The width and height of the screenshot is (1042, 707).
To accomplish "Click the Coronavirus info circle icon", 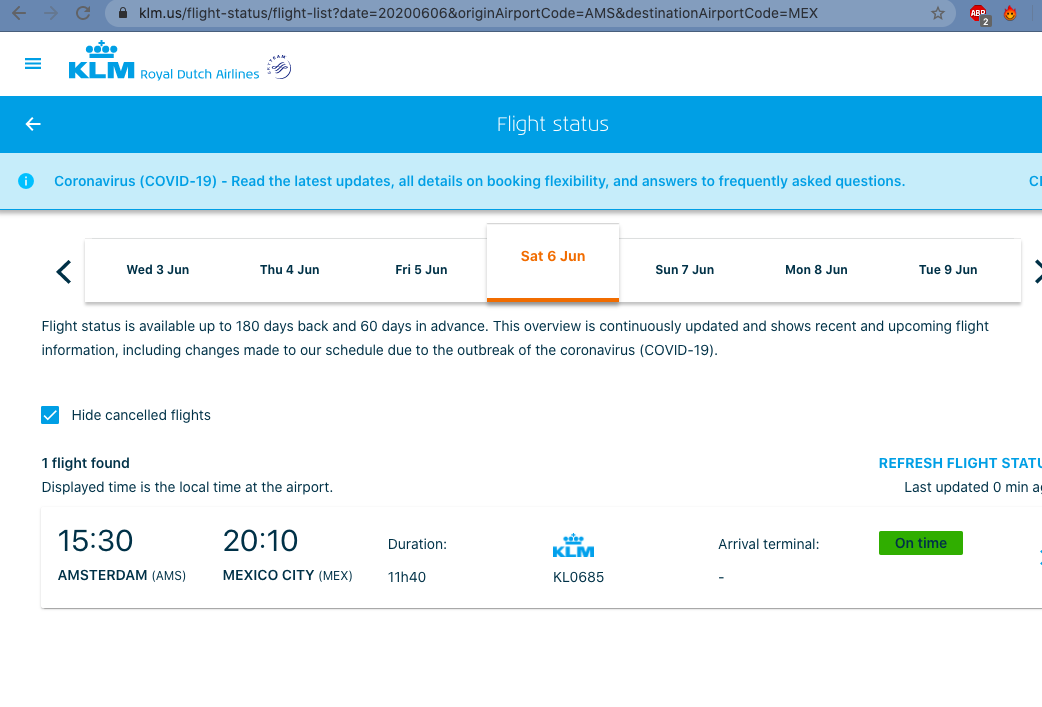I will [x=26, y=181].
